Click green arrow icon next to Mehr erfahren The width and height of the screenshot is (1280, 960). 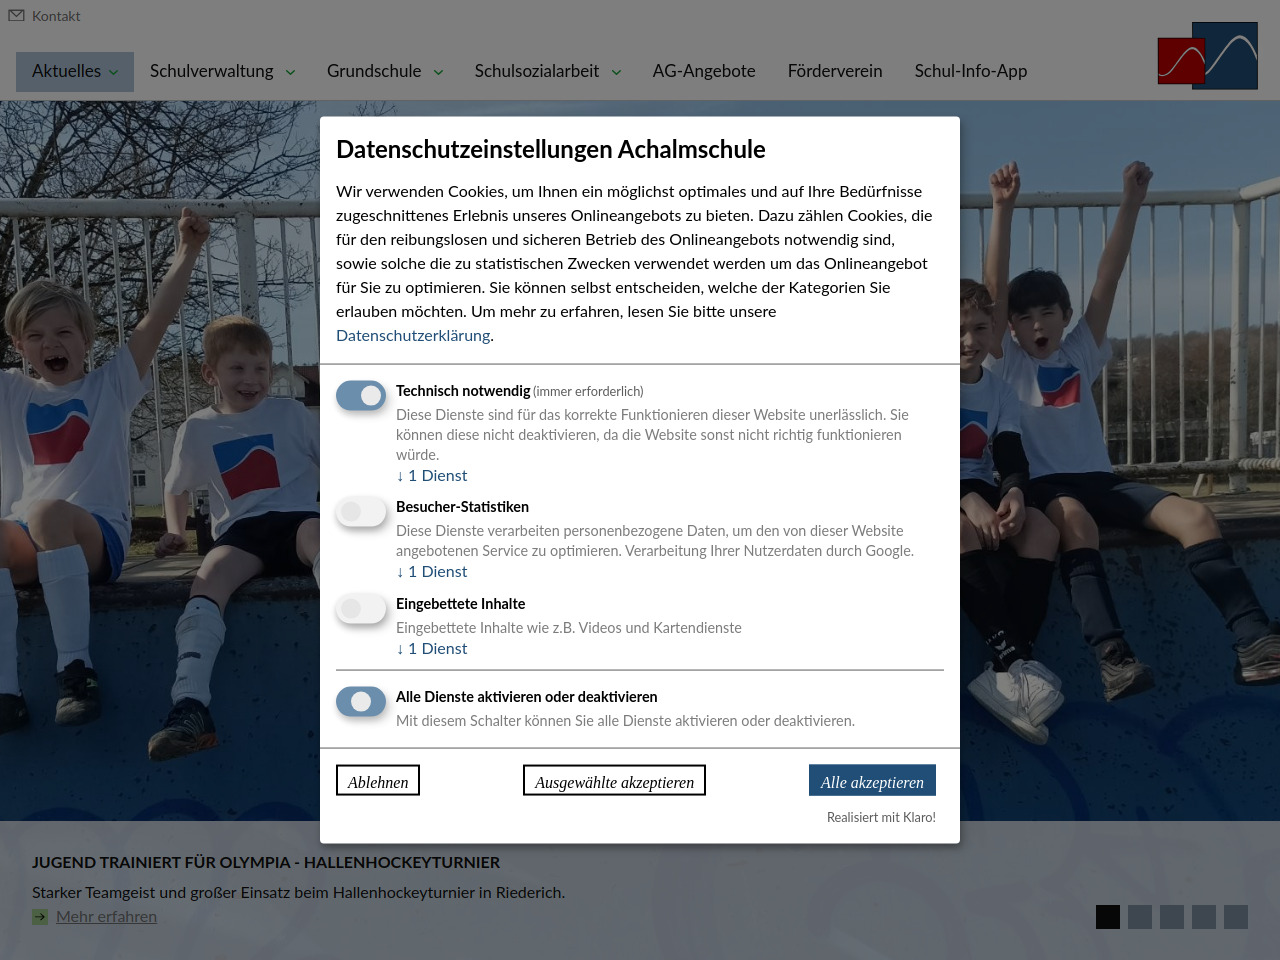pyautogui.click(x=40, y=917)
